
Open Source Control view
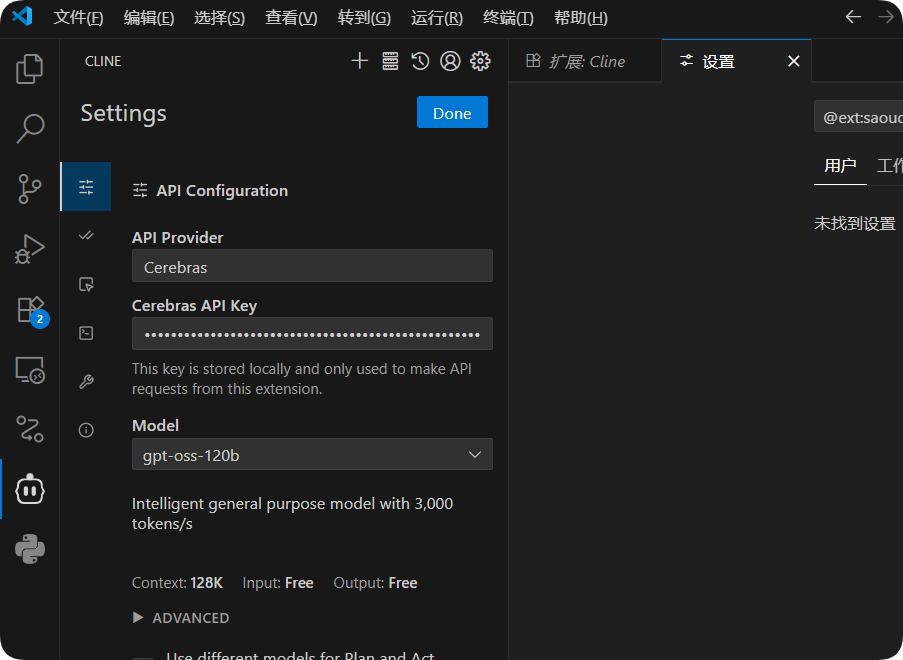pyautogui.click(x=30, y=189)
